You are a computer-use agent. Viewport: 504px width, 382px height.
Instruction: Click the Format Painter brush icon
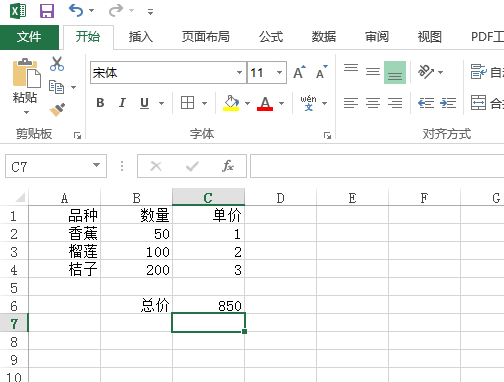click(x=57, y=110)
